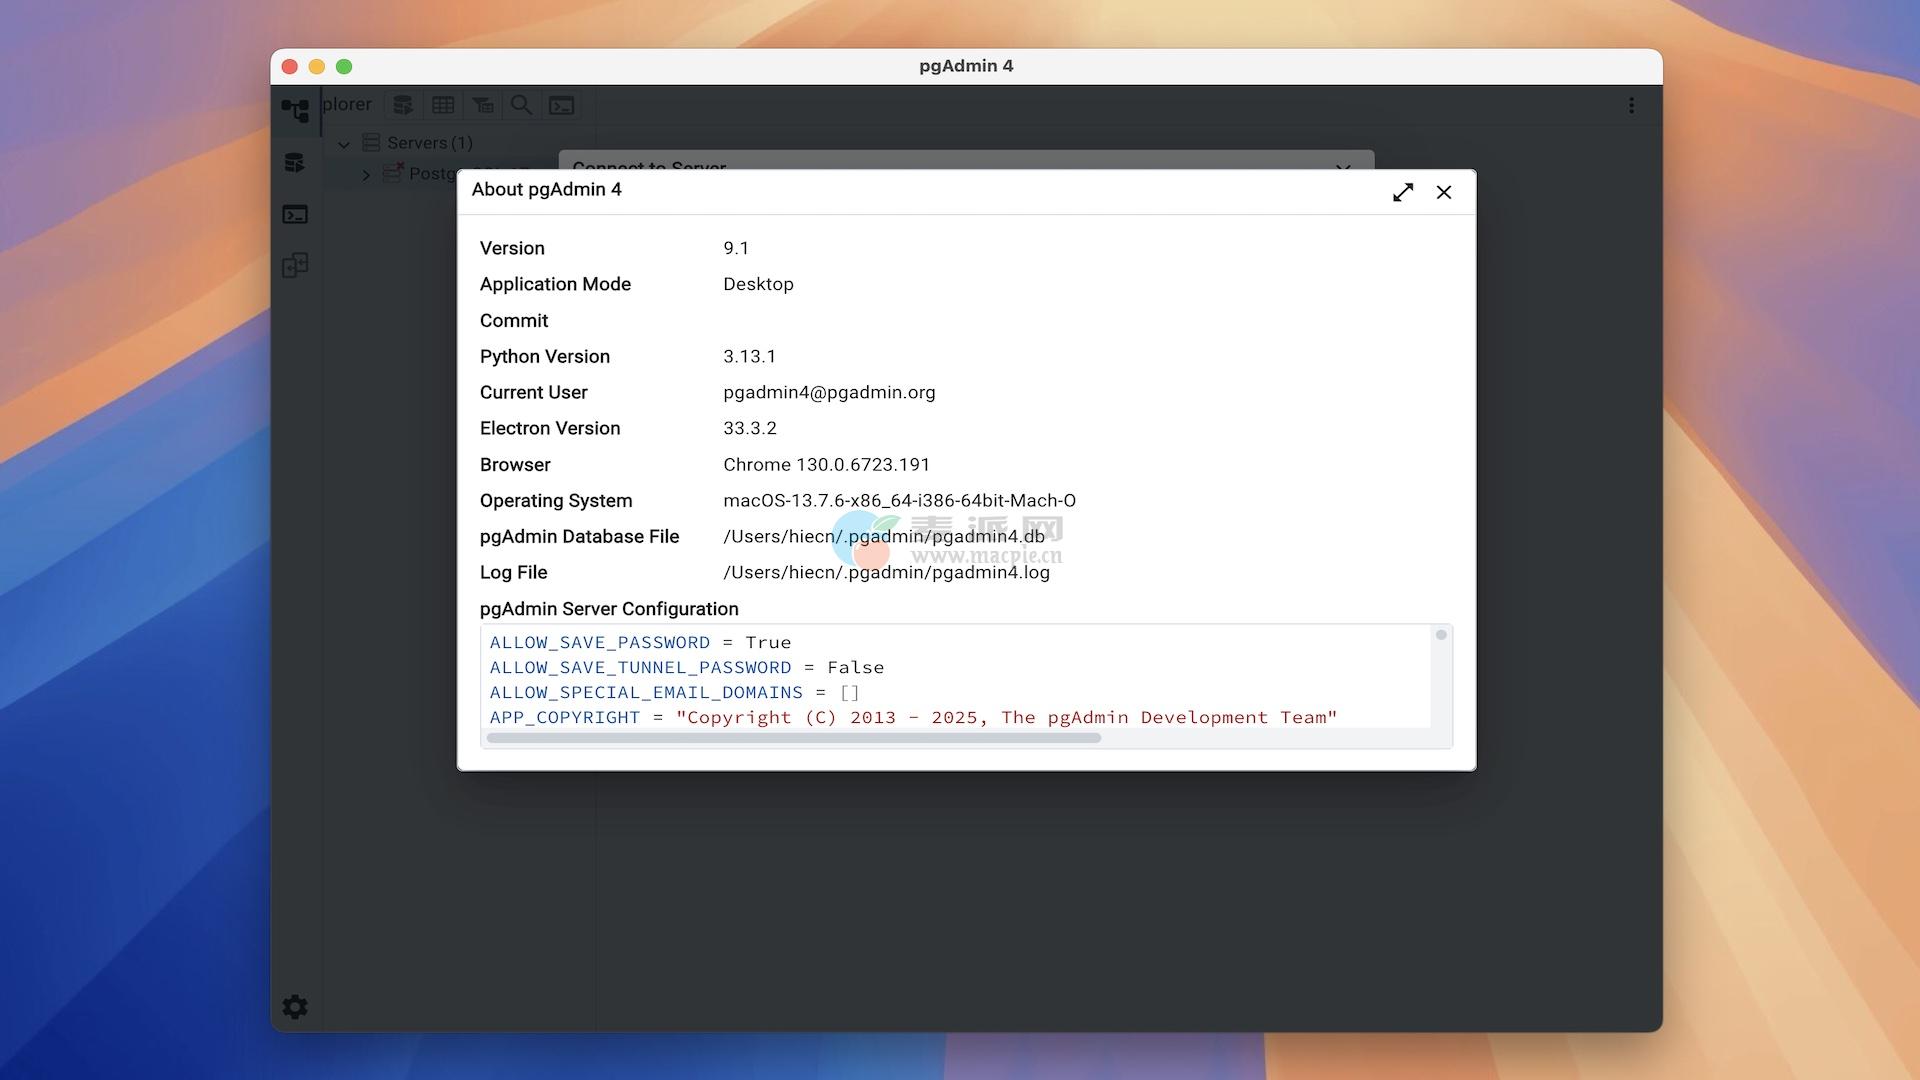Open the database servers sidebar icon
This screenshot has height=1080, width=1920.
point(295,162)
